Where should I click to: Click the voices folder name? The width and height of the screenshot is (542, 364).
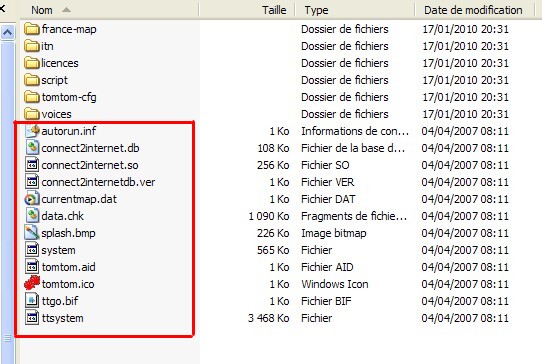(x=56, y=114)
